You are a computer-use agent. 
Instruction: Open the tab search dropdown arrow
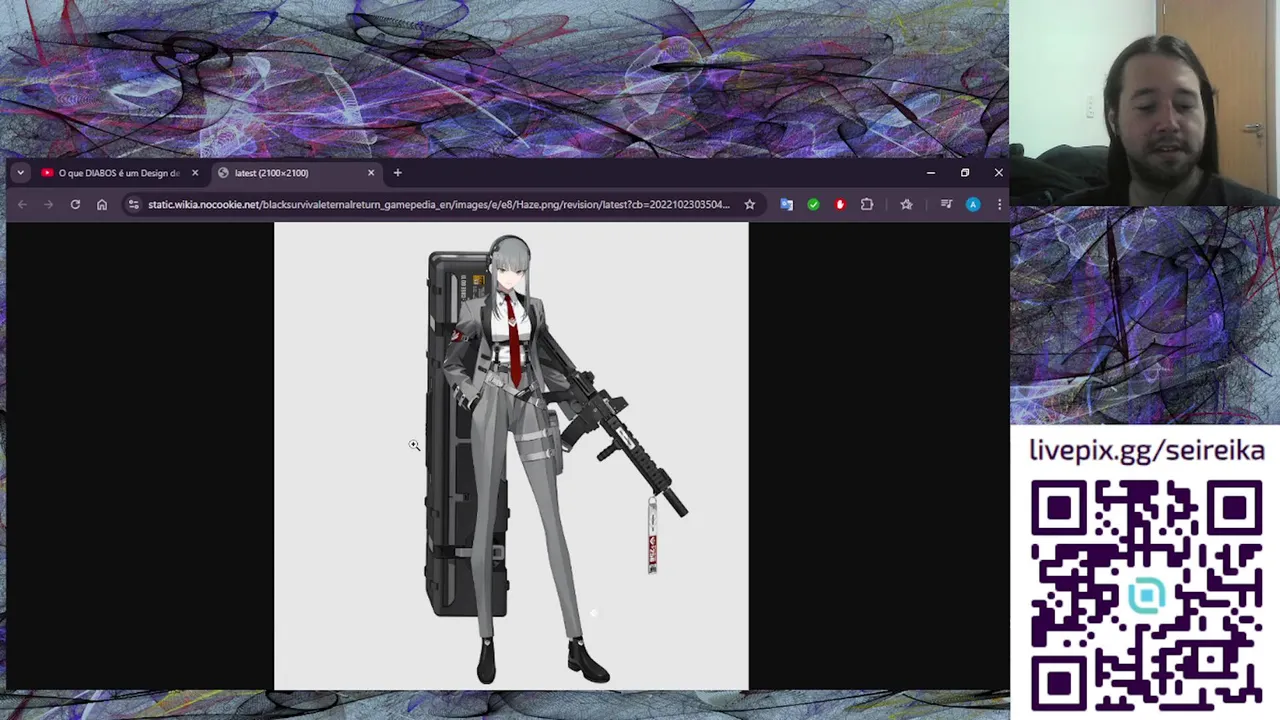20,173
